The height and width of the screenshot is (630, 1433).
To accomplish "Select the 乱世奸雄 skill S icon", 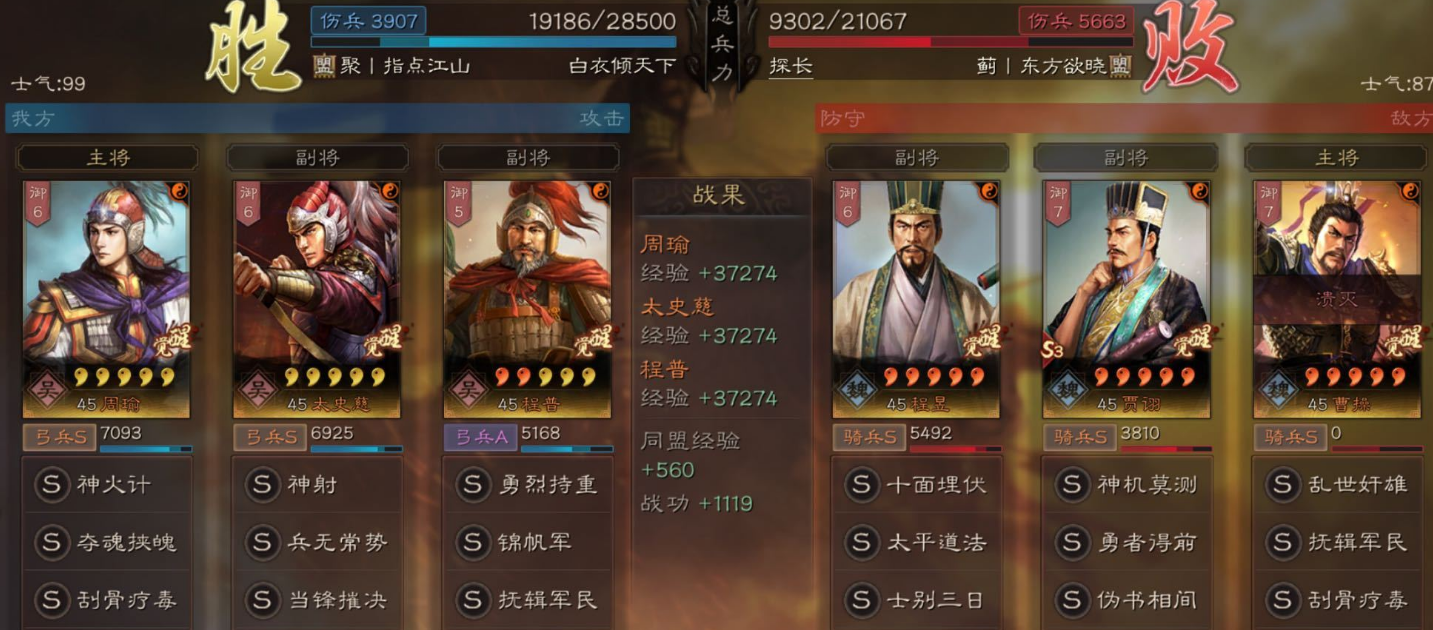I will point(1282,485).
